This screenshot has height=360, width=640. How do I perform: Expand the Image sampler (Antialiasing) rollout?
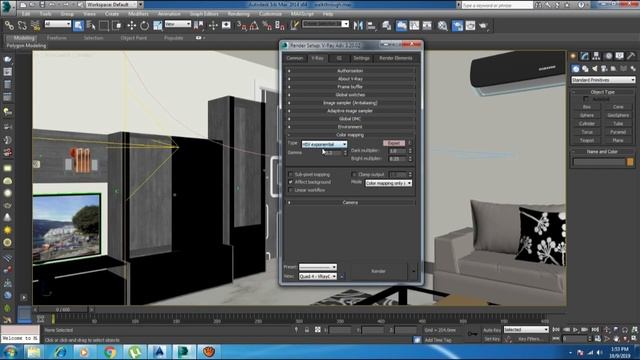(x=350, y=103)
